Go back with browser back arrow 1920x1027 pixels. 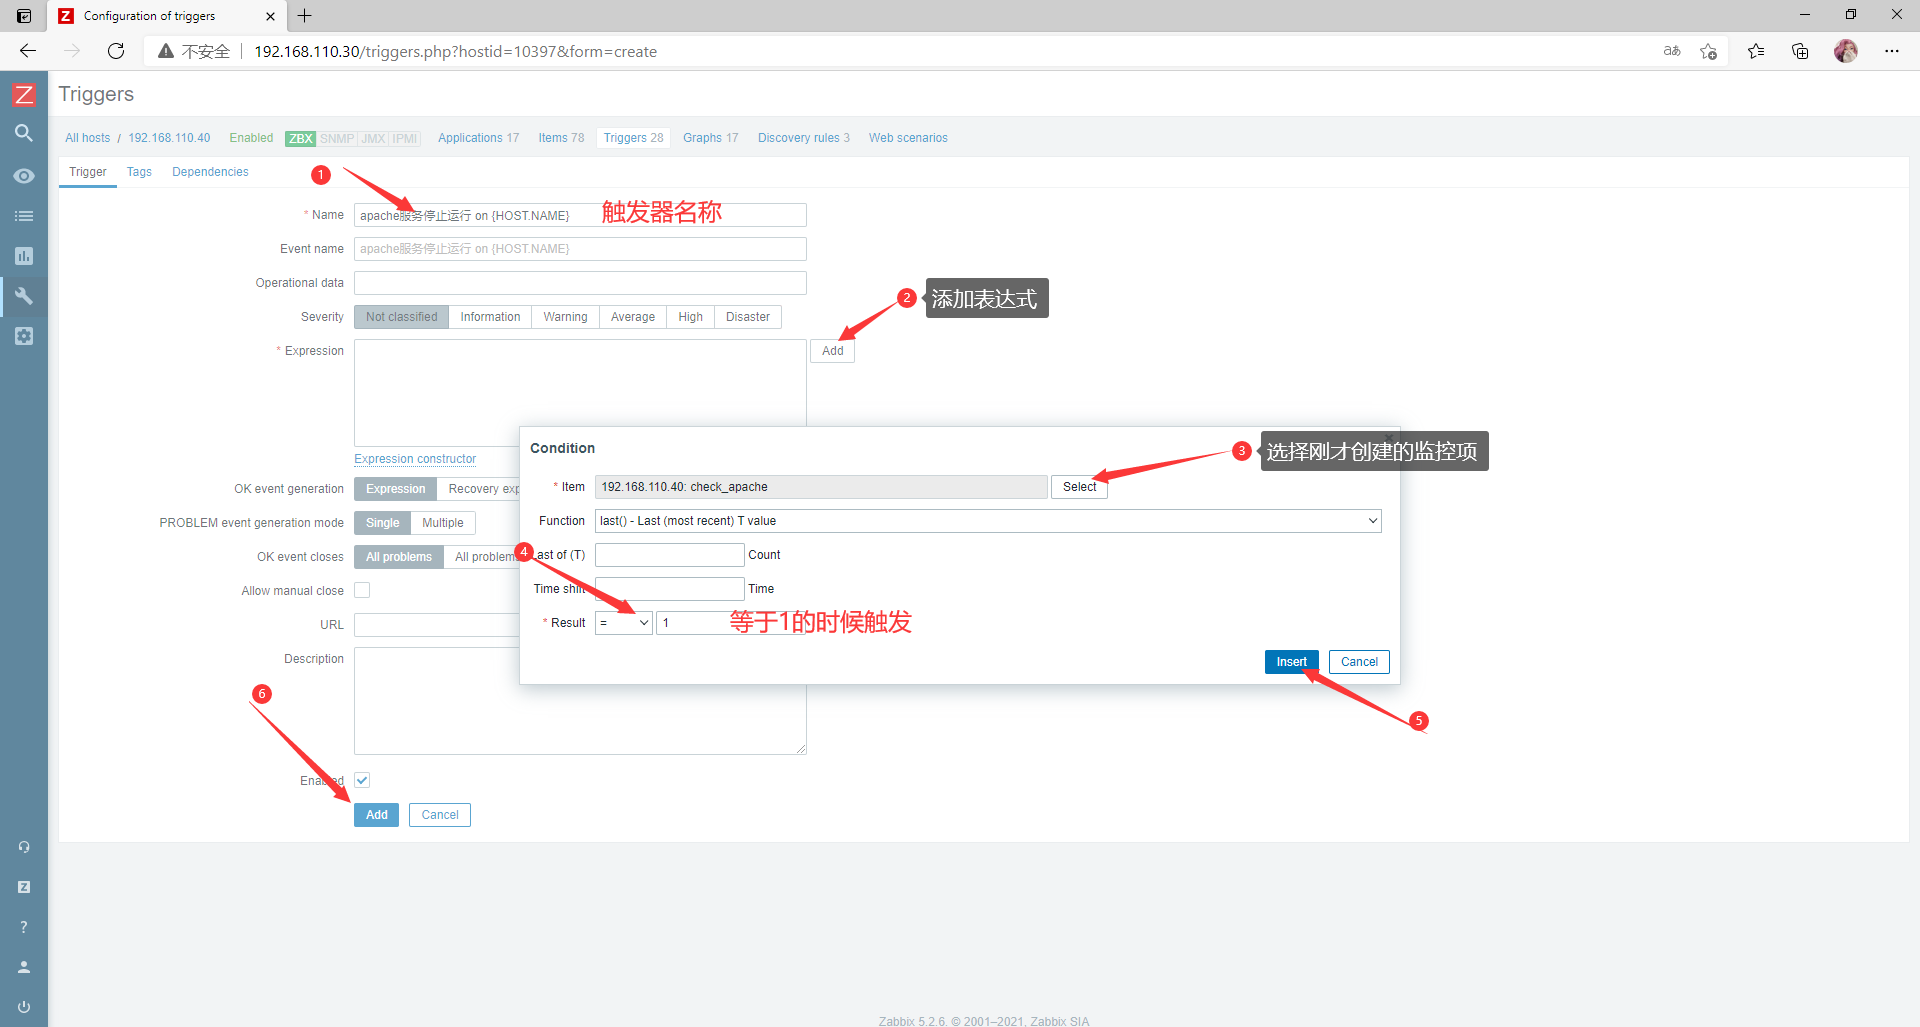[28, 51]
